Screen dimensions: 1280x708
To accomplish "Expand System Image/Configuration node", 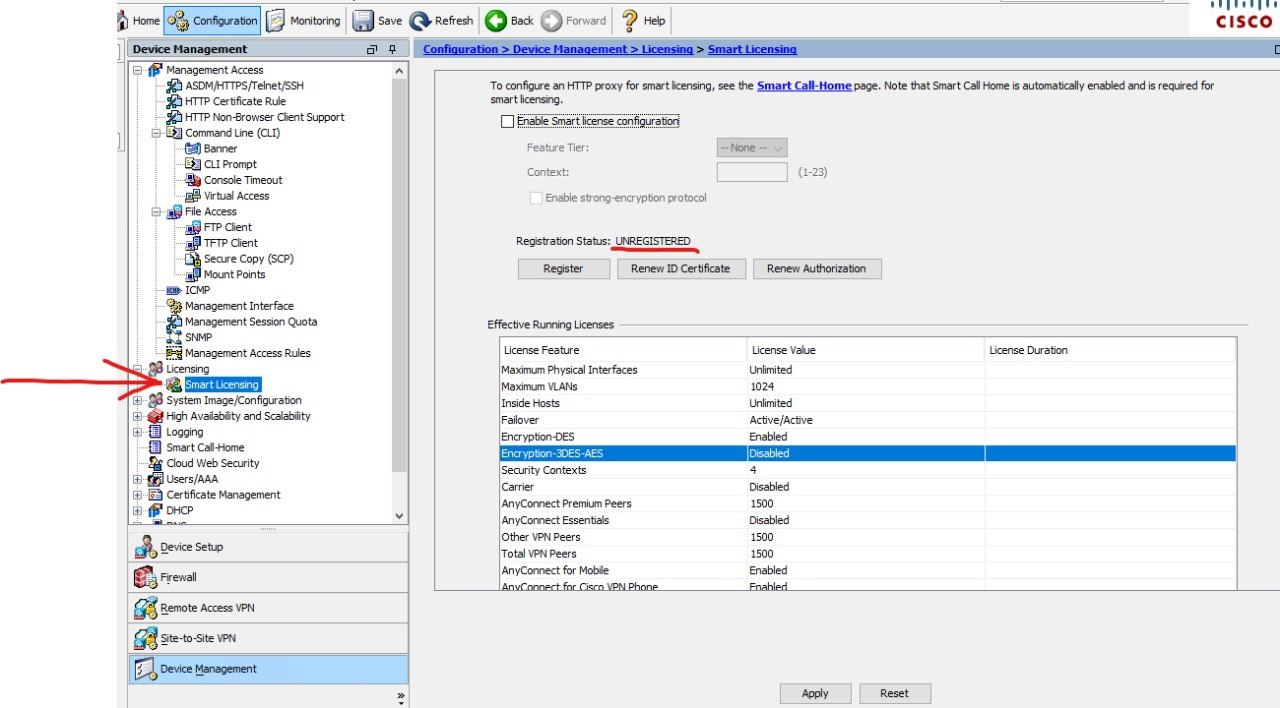I will point(138,400).
